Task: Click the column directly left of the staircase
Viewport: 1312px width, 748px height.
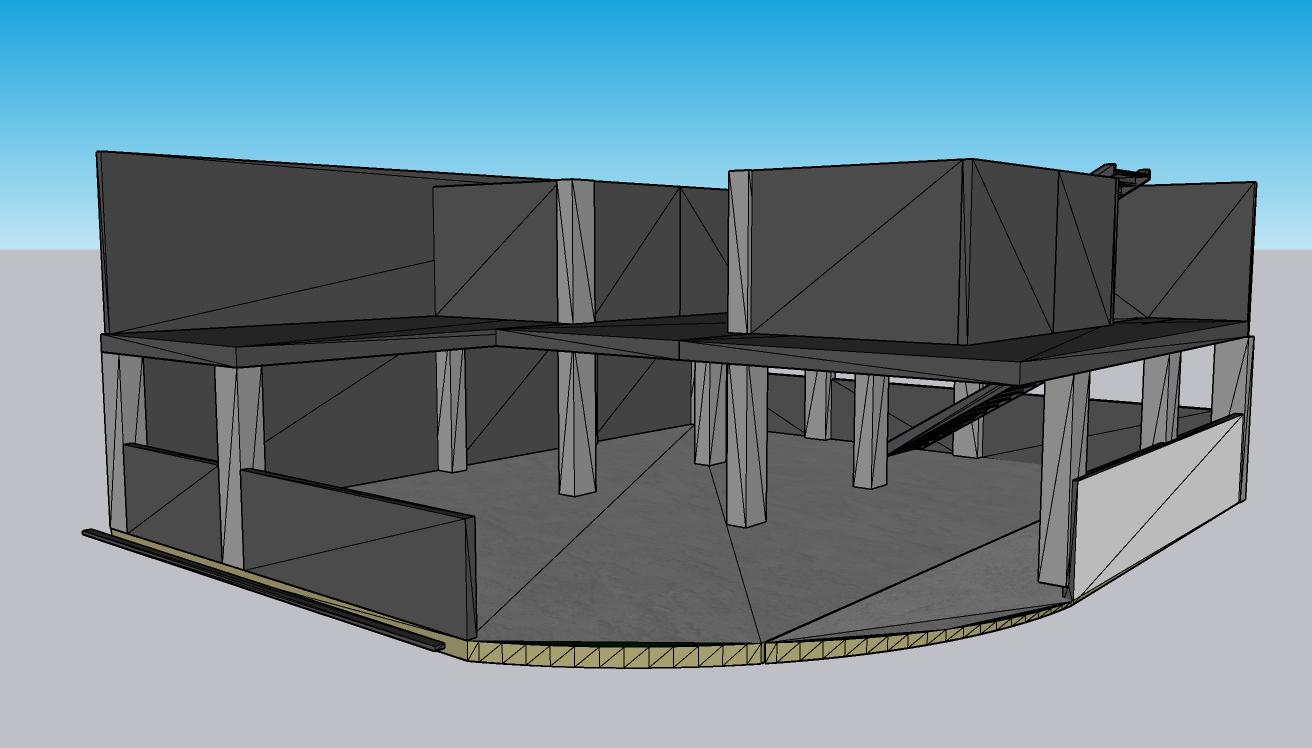Action: tap(869, 430)
